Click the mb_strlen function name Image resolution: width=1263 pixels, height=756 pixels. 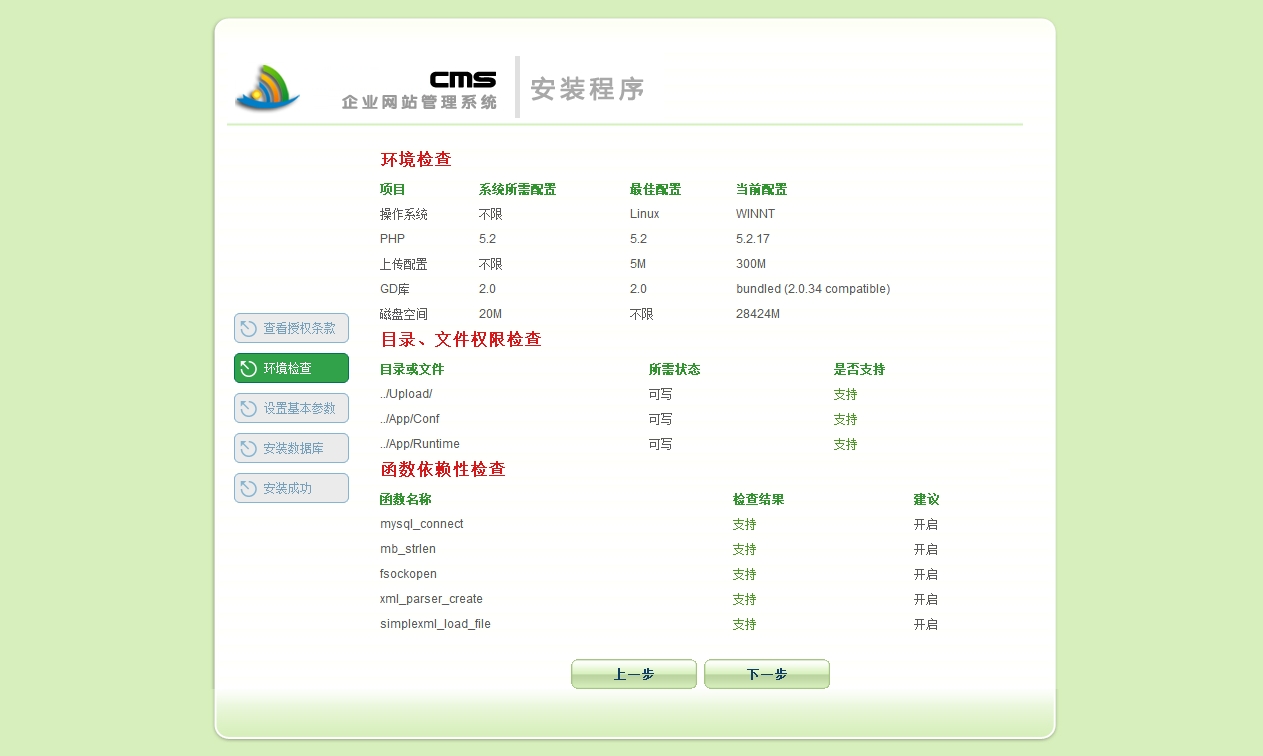click(408, 549)
